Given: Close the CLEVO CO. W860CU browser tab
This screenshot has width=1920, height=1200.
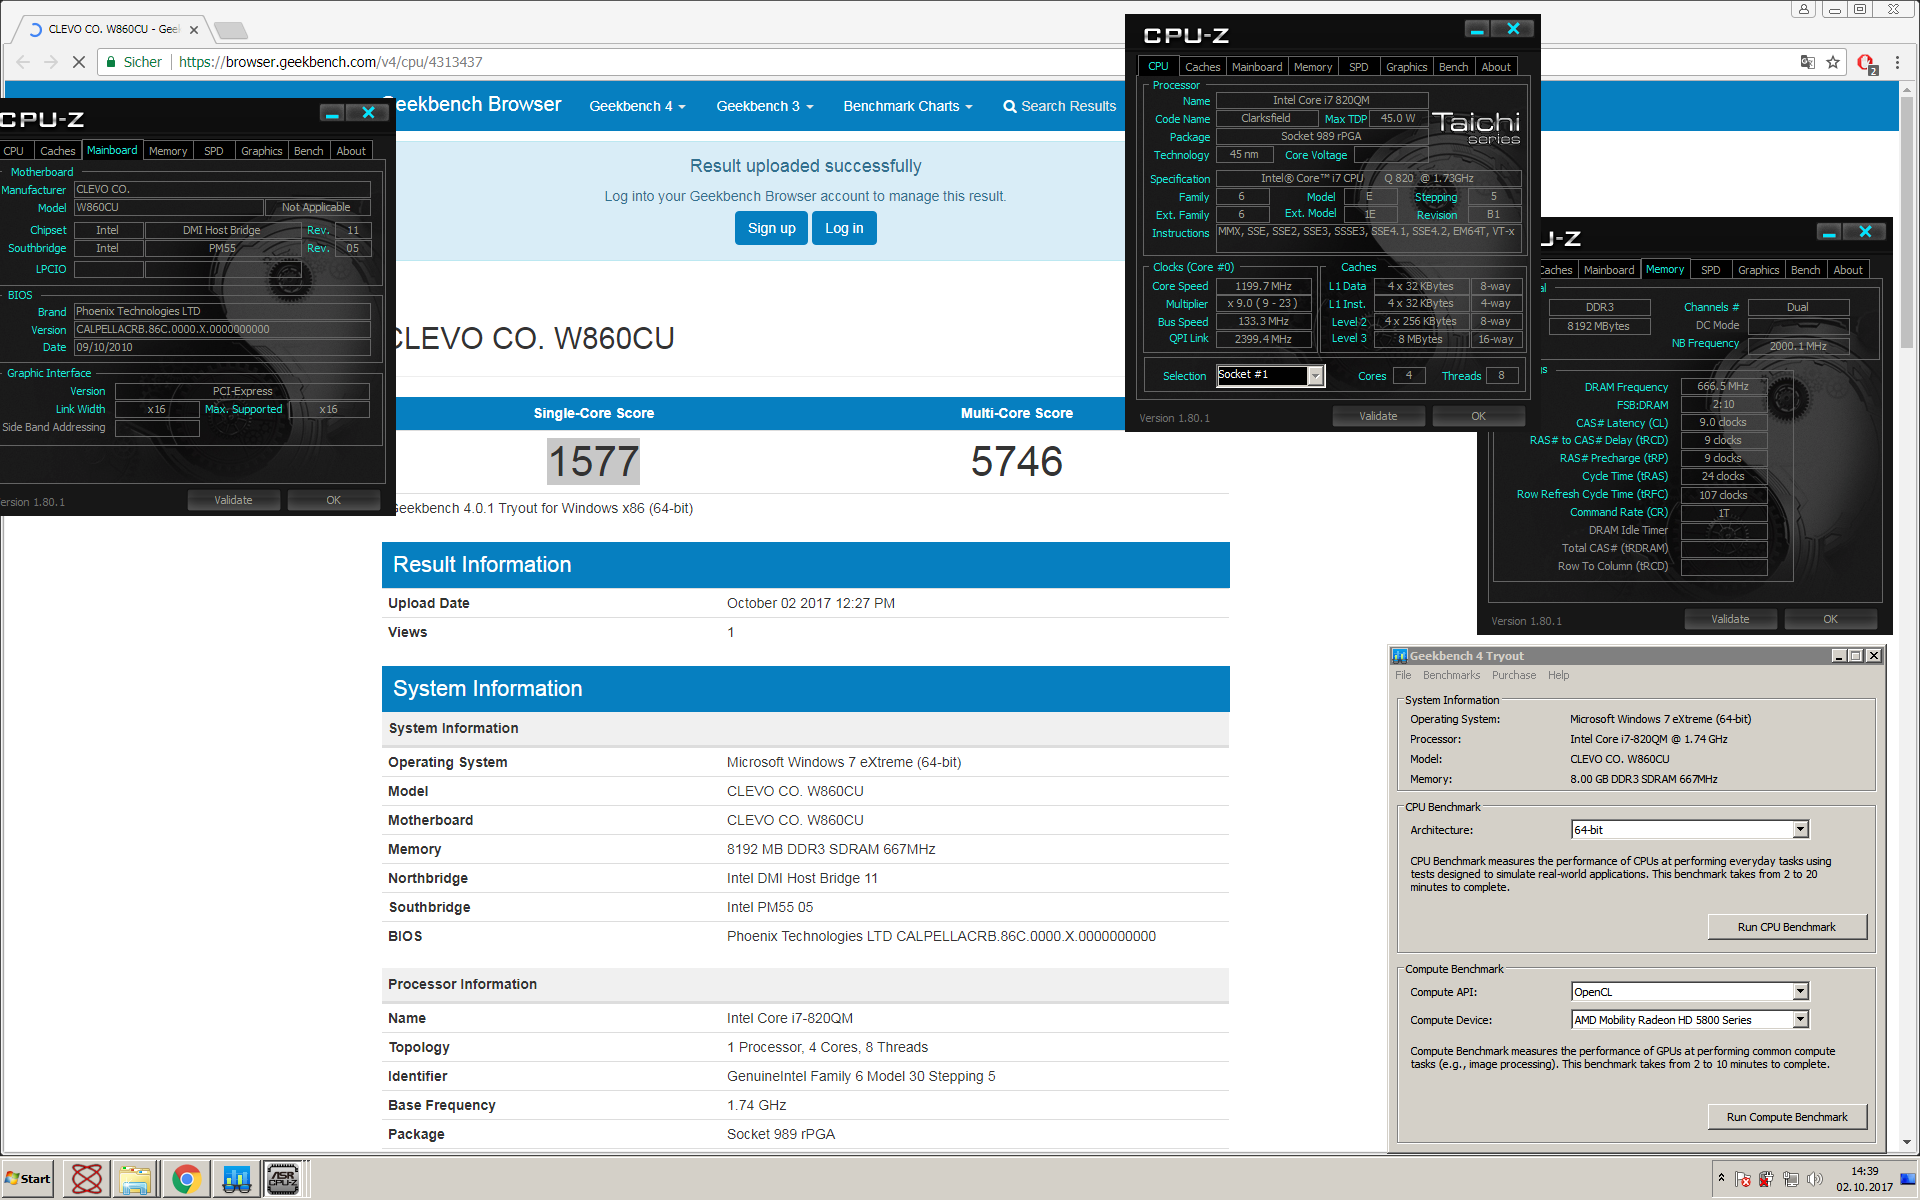Looking at the screenshot, I should click(x=194, y=30).
